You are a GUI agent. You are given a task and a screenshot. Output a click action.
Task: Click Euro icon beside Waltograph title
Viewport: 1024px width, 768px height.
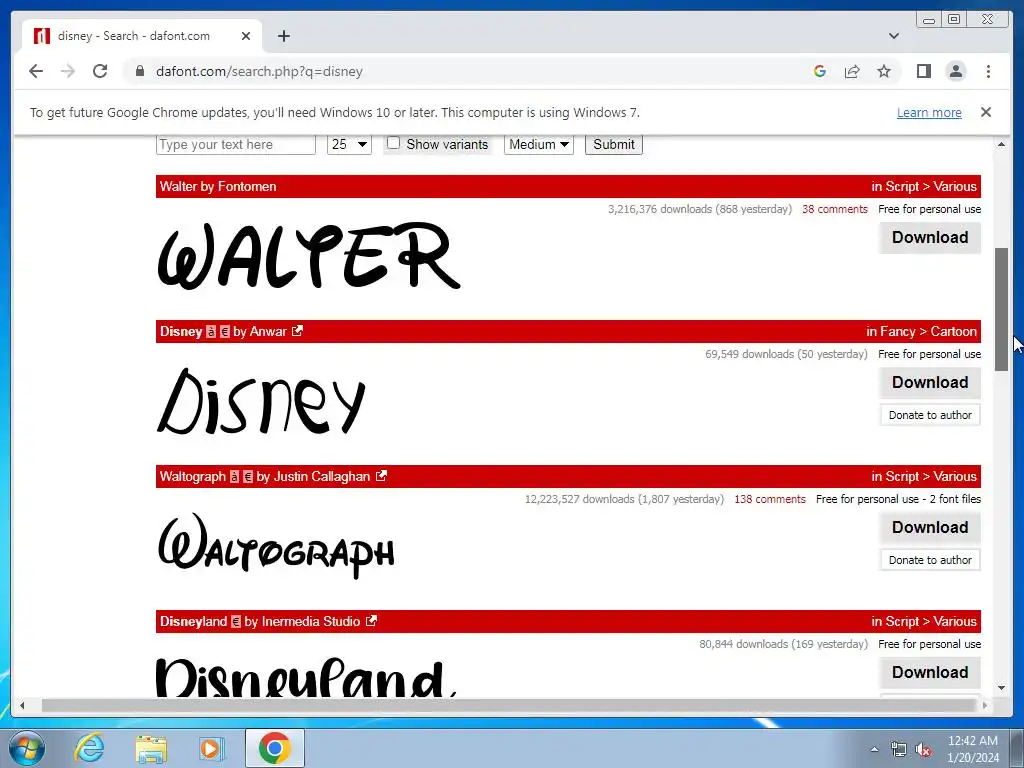click(248, 477)
